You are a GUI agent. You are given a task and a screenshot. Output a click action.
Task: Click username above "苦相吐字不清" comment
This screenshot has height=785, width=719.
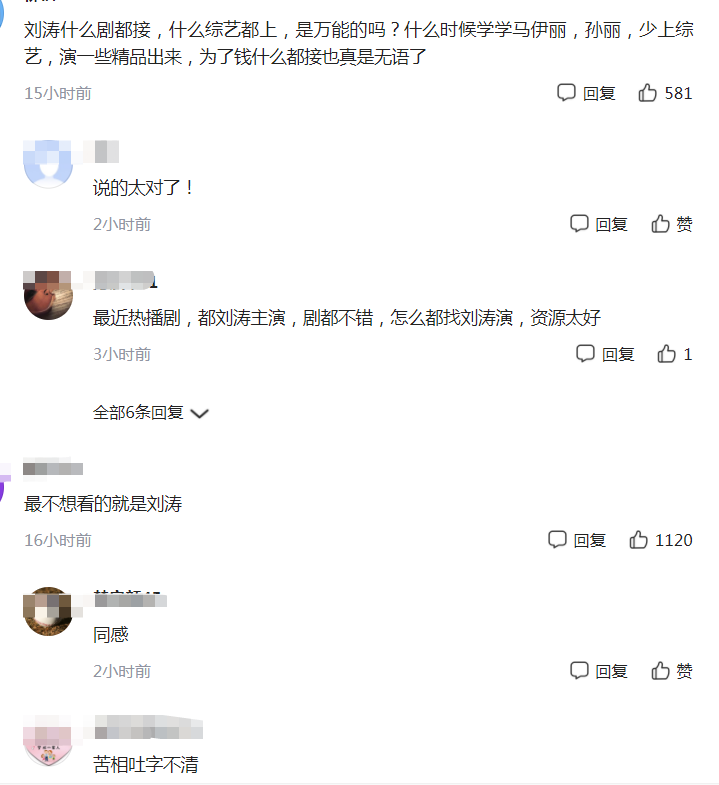coord(149,727)
